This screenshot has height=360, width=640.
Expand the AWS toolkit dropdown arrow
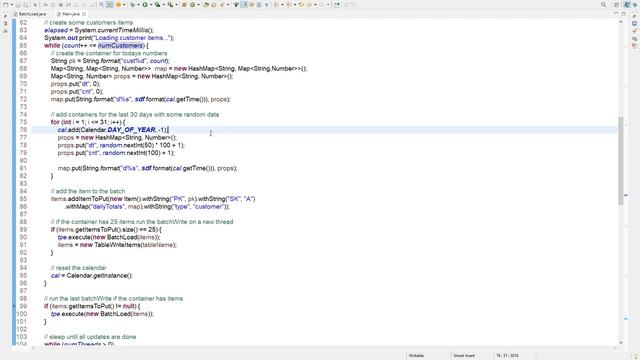pos(124,4)
